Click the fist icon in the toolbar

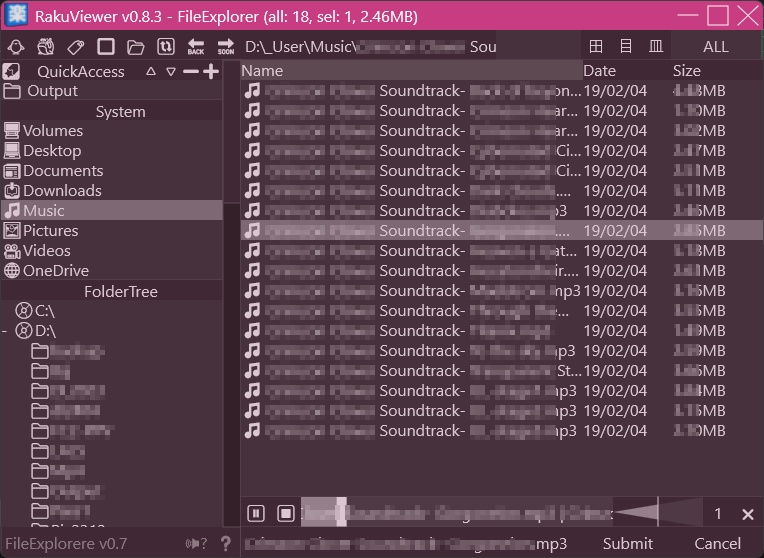coord(46,47)
